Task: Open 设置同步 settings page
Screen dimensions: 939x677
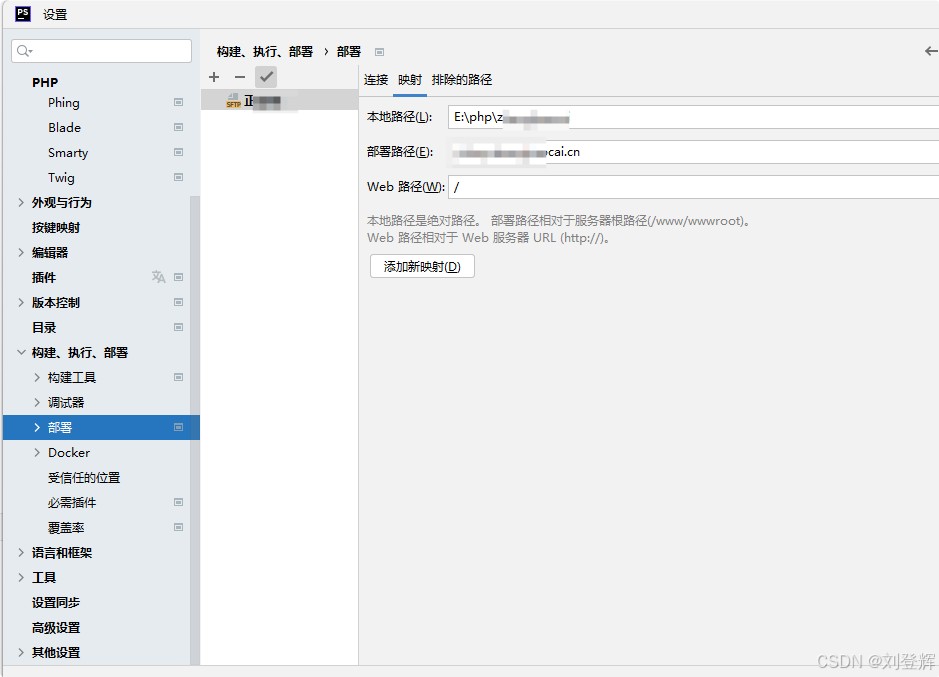Action: (56, 602)
